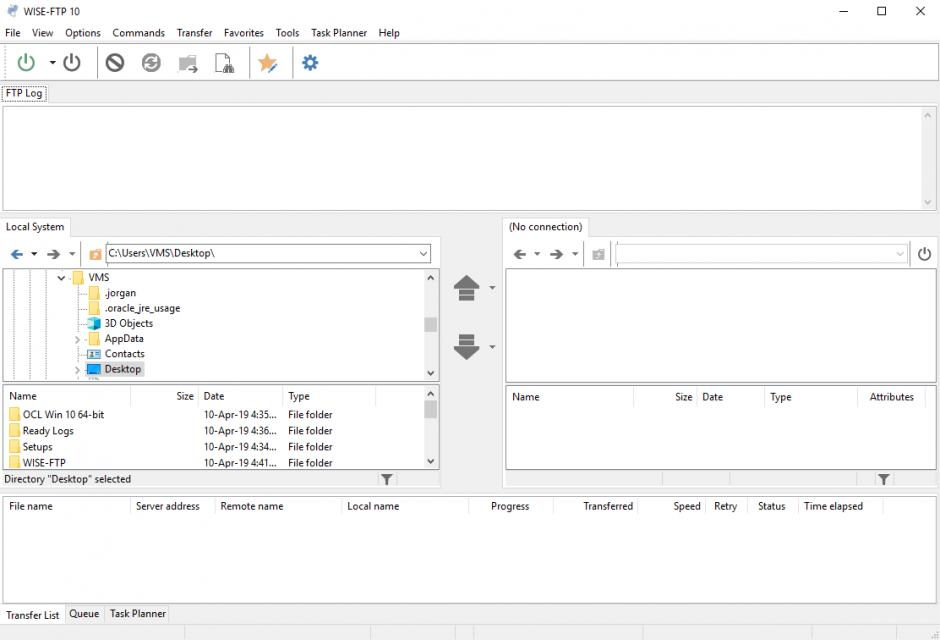
Task: Click the local parent folder icon
Action: (95, 255)
